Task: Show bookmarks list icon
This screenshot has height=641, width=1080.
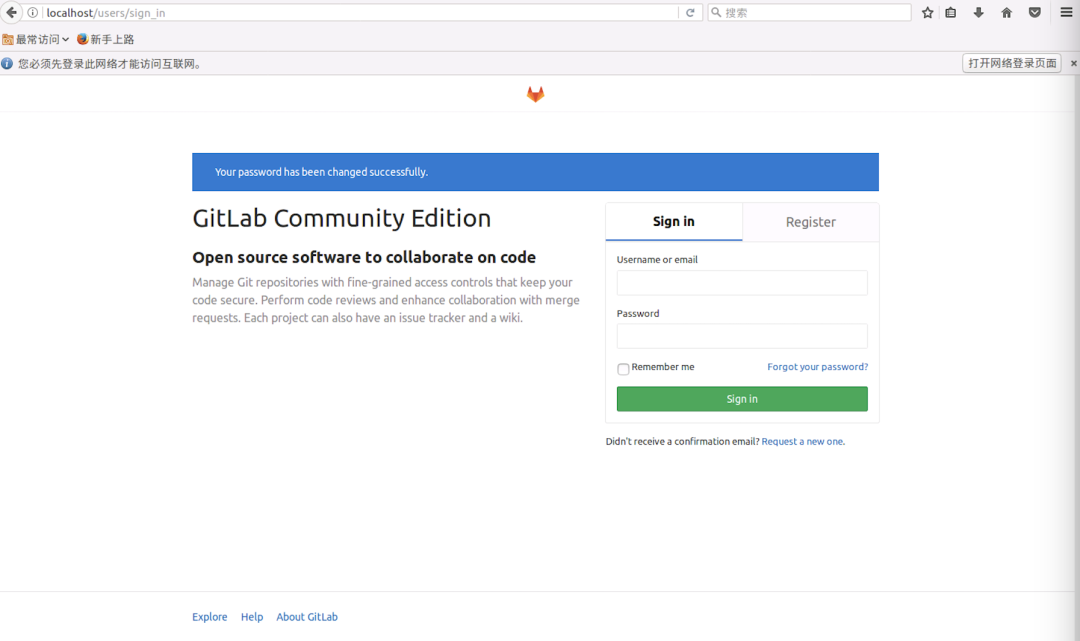Action: pyautogui.click(x=951, y=12)
